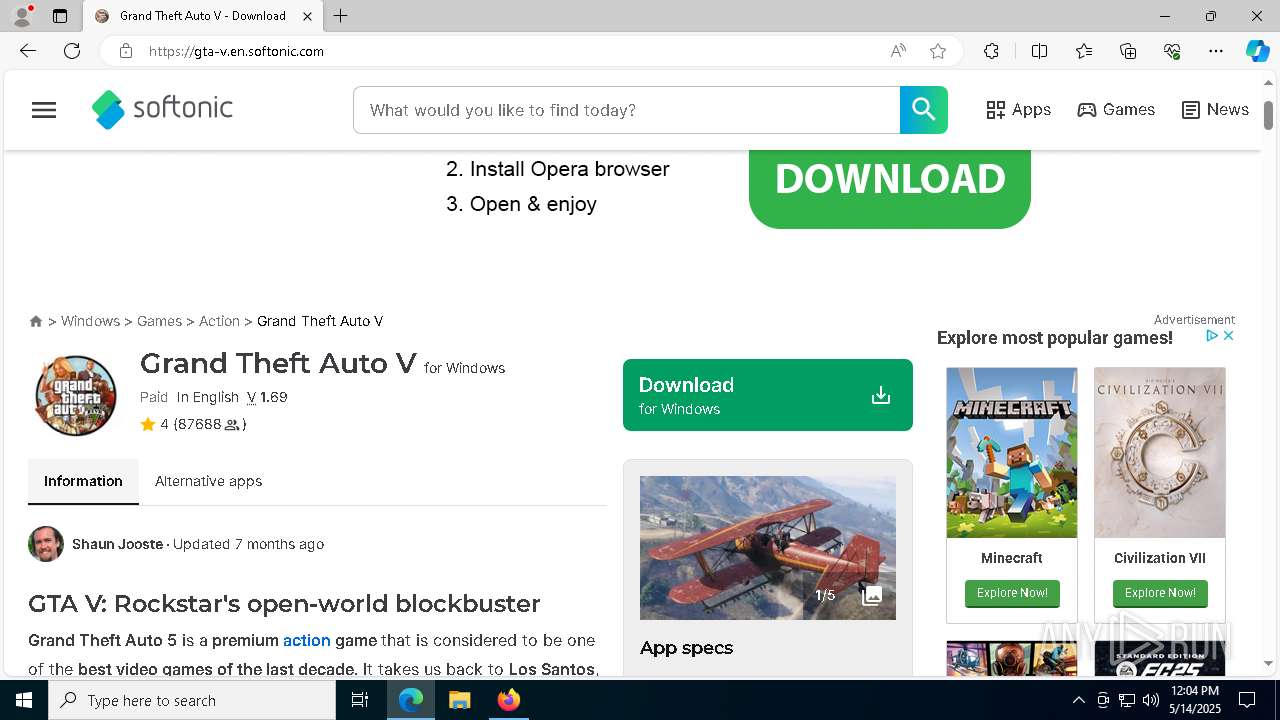Click the users count icon by rating

pyautogui.click(x=232, y=424)
